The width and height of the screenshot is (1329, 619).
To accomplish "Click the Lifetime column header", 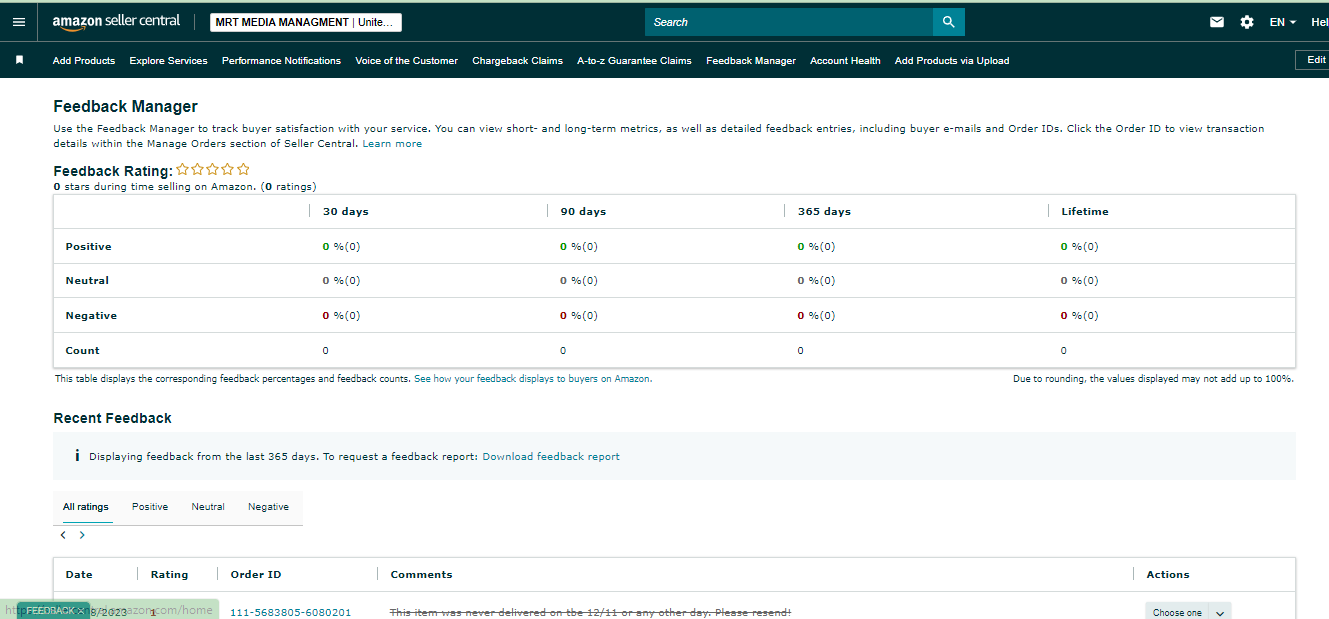I will coord(1085,212).
